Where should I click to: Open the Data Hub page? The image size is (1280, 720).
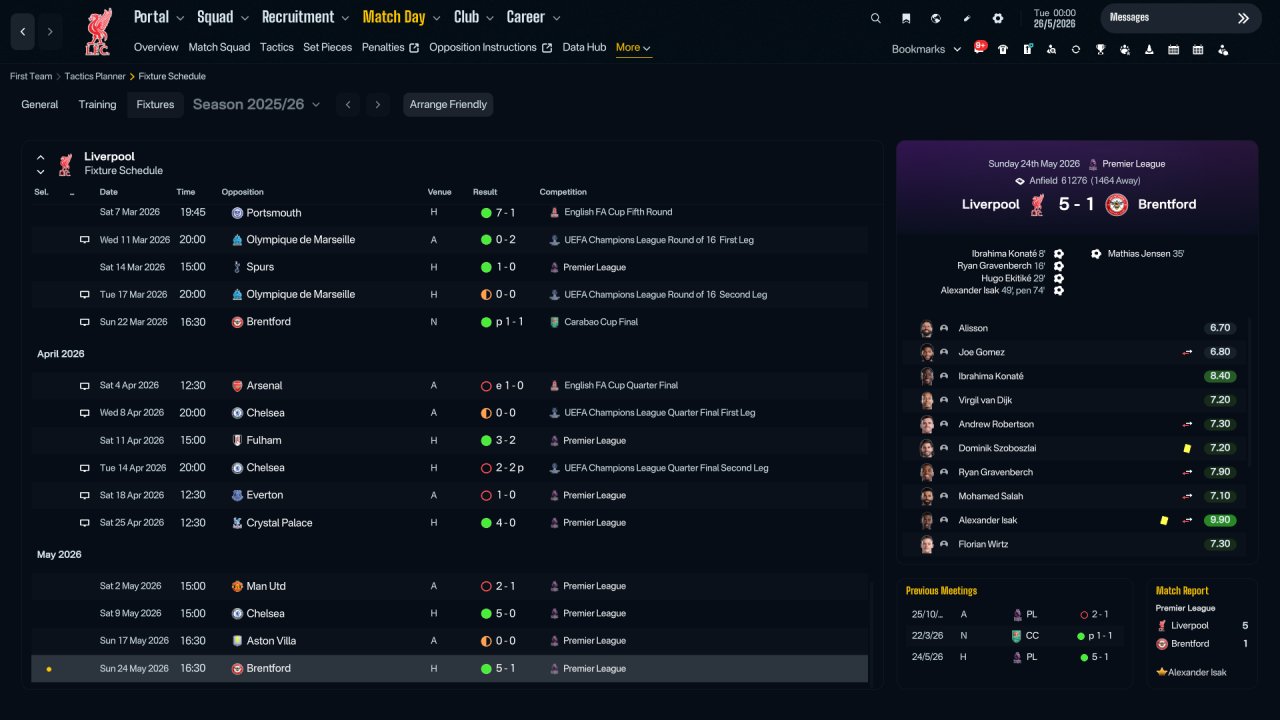click(584, 47)
